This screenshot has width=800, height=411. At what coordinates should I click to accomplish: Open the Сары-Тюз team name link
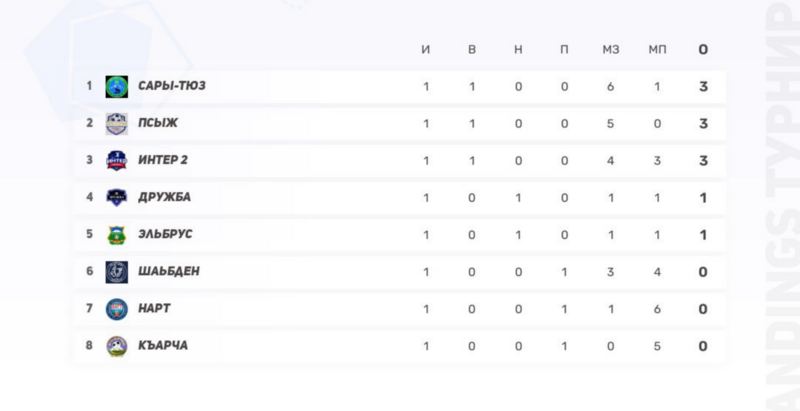click(x=172, y=87)
